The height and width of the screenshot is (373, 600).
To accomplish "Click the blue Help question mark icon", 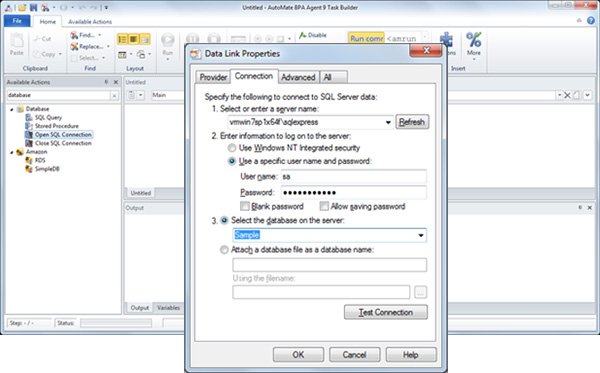I will [591, 21].
